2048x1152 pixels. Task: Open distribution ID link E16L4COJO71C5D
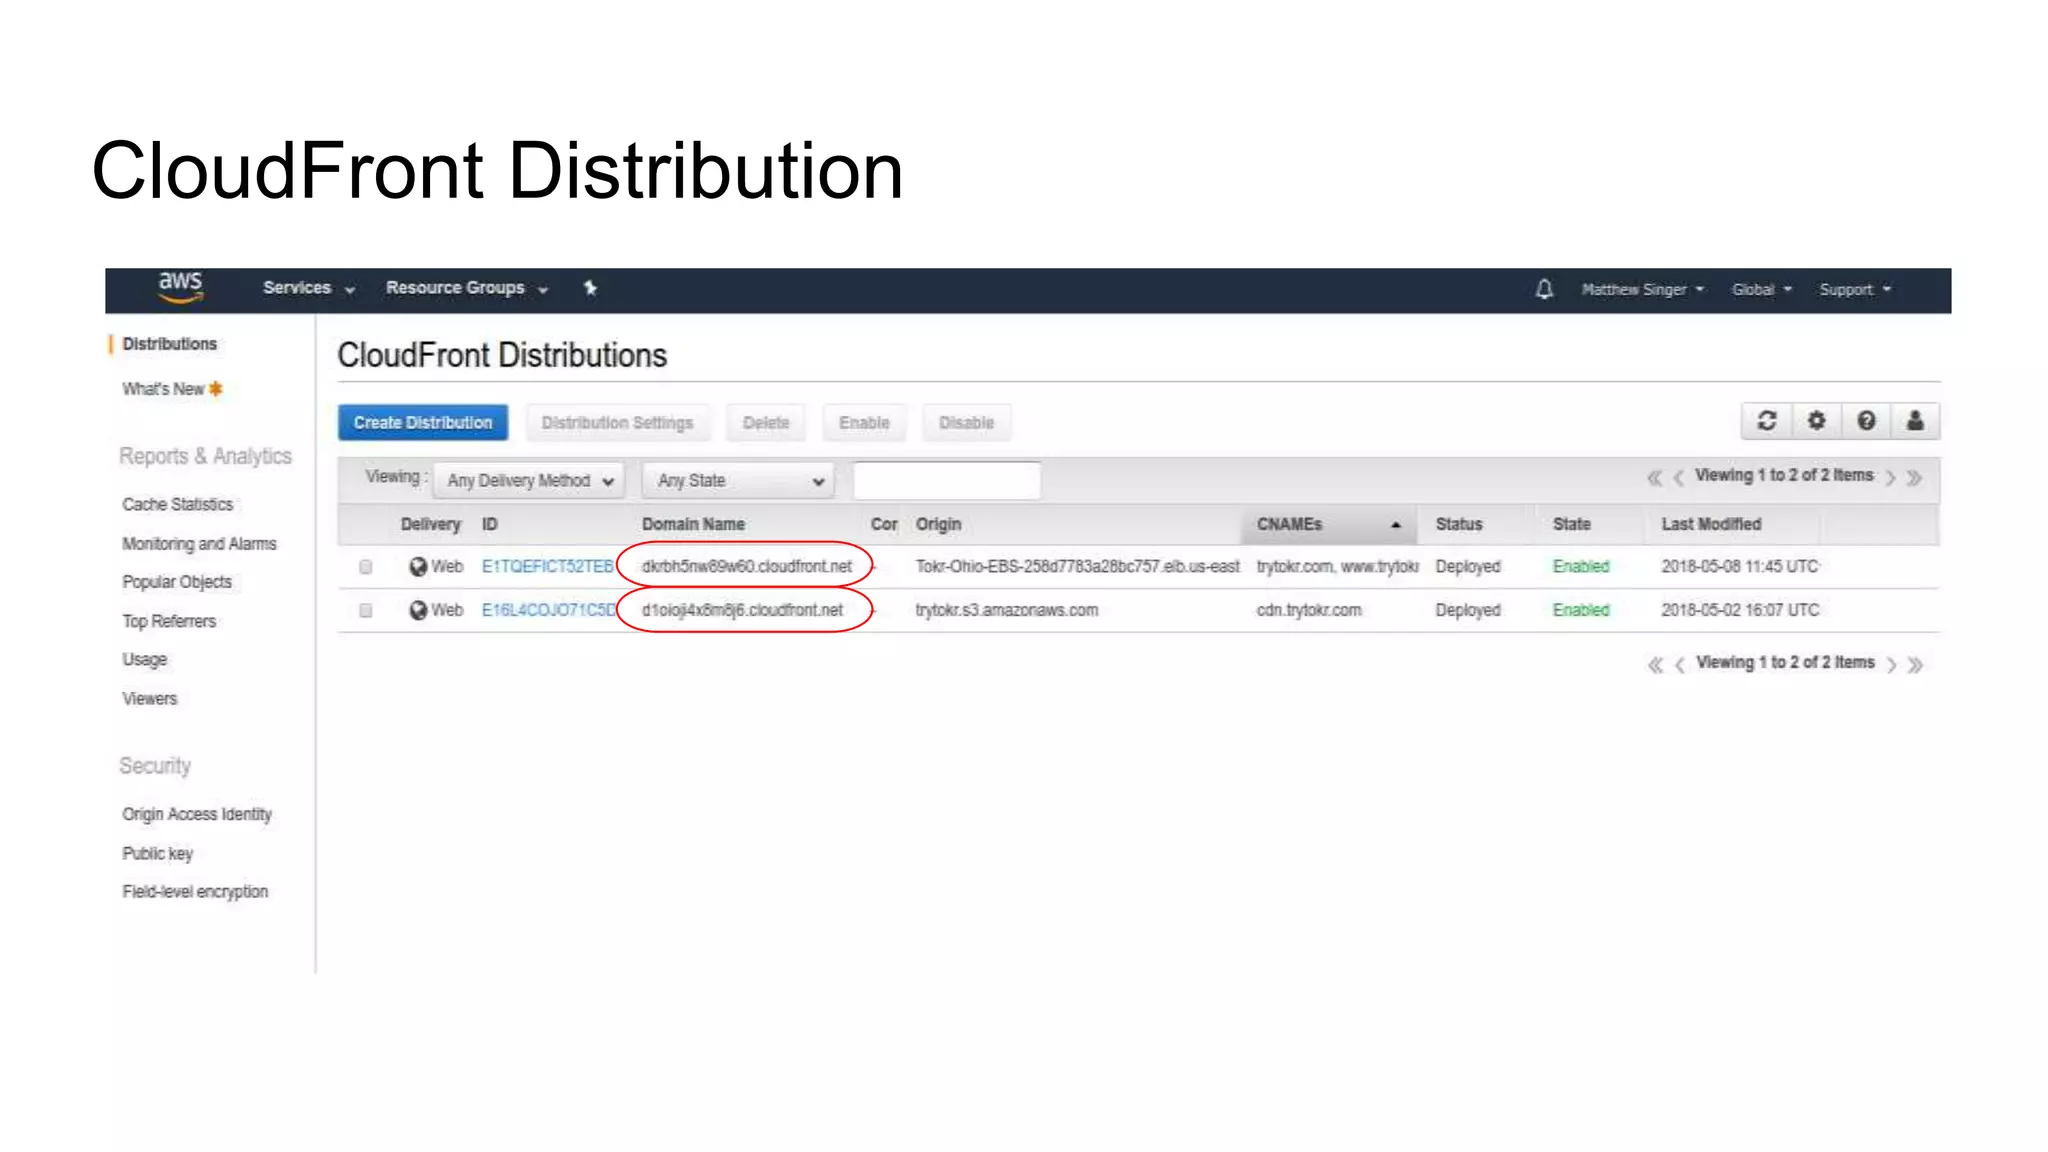[x=548, y=610]
